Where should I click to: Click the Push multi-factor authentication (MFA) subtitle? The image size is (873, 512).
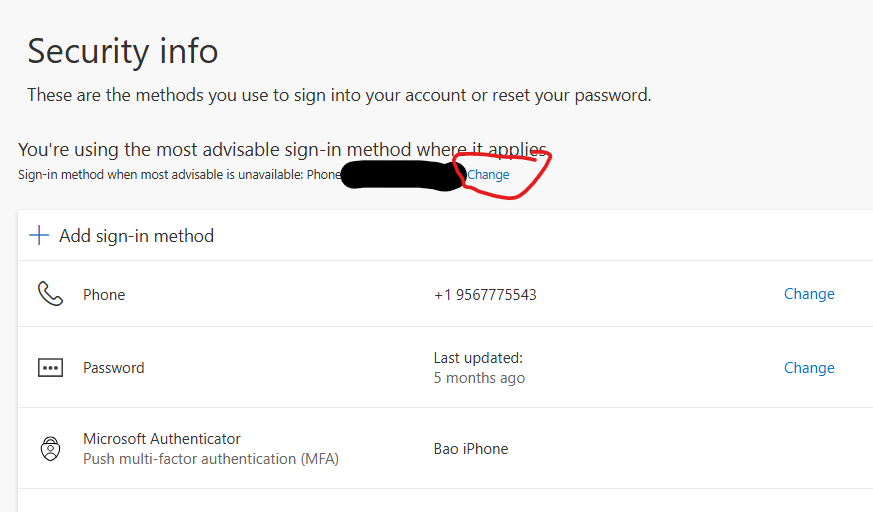[211, 459]
